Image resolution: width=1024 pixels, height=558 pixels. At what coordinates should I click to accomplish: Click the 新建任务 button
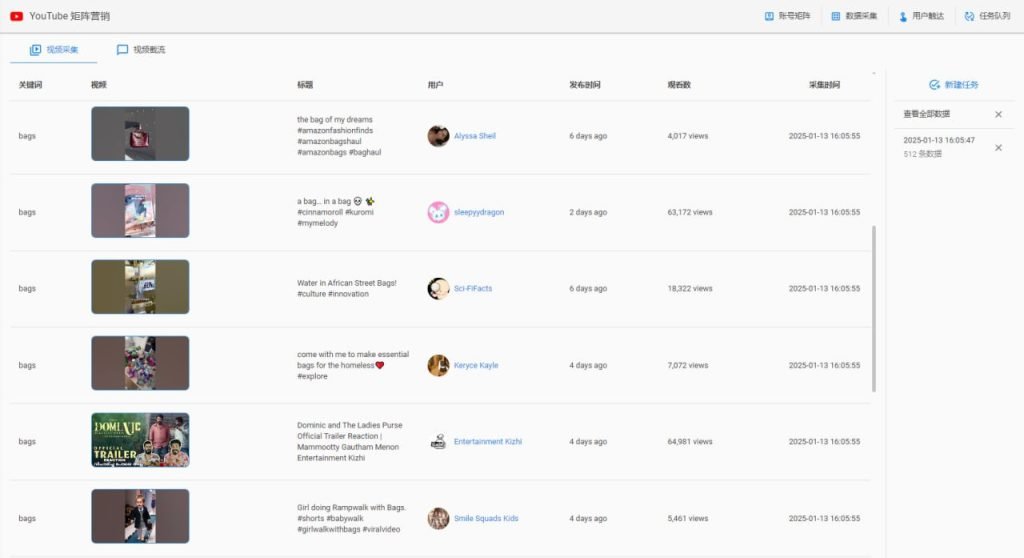(x=953, y=84)
